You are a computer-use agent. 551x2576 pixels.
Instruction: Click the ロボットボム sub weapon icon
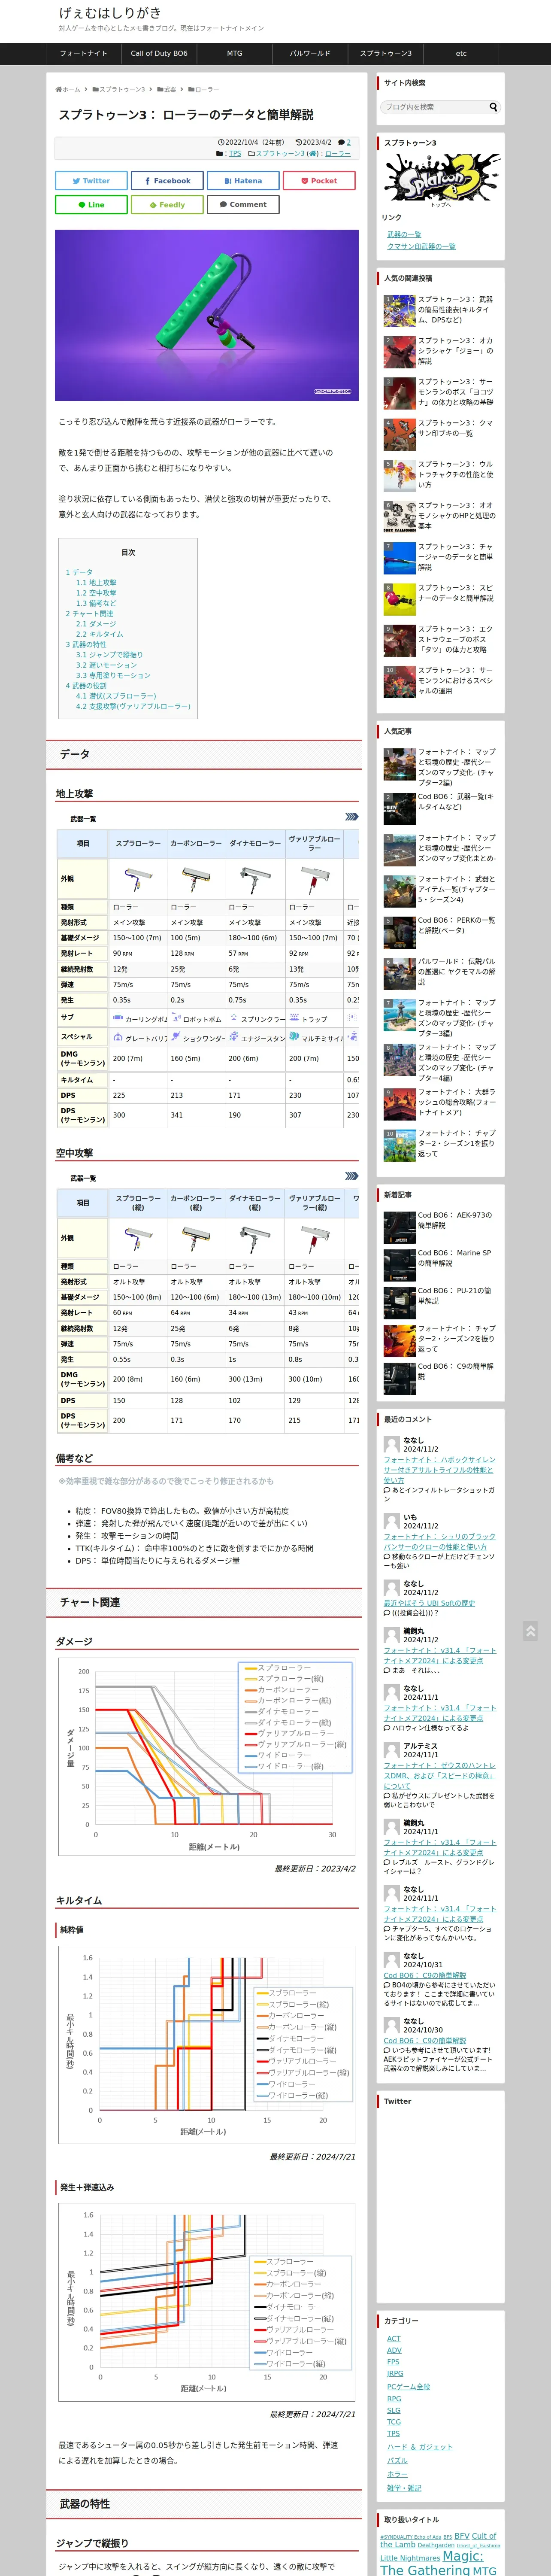[x=176, y=1017]
